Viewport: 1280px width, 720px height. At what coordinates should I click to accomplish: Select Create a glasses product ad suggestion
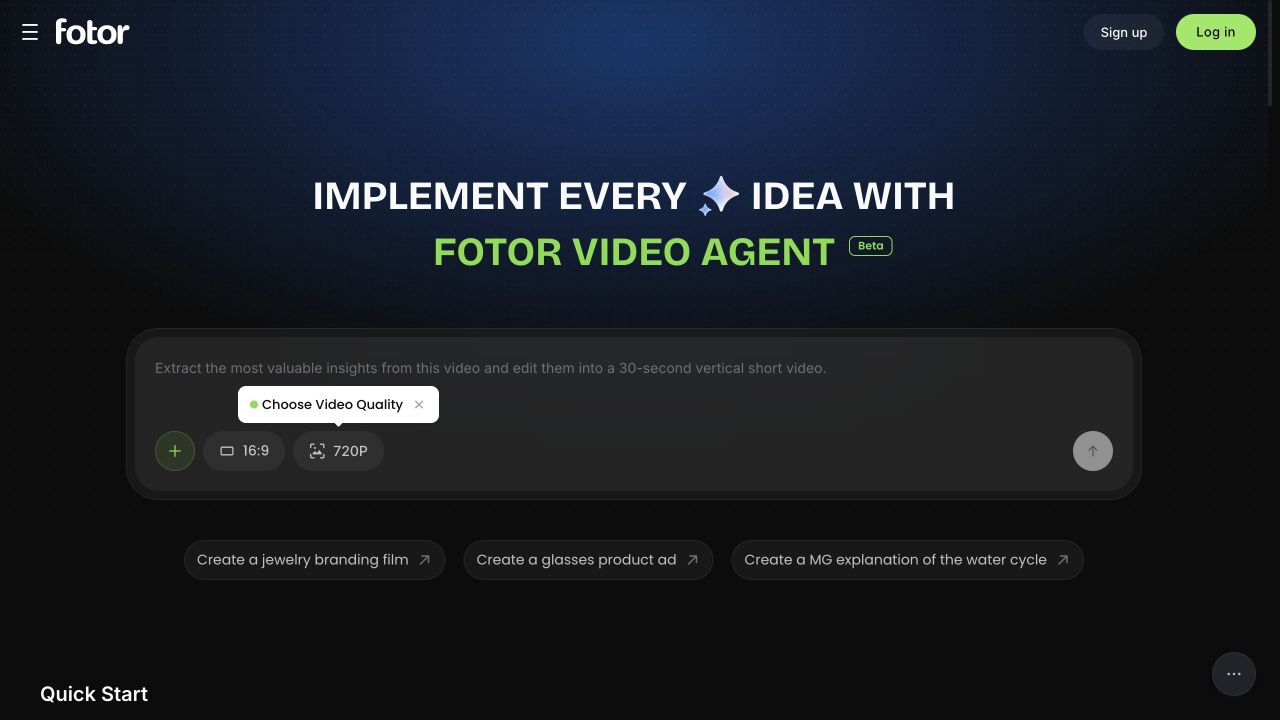[x=588, y=560]
